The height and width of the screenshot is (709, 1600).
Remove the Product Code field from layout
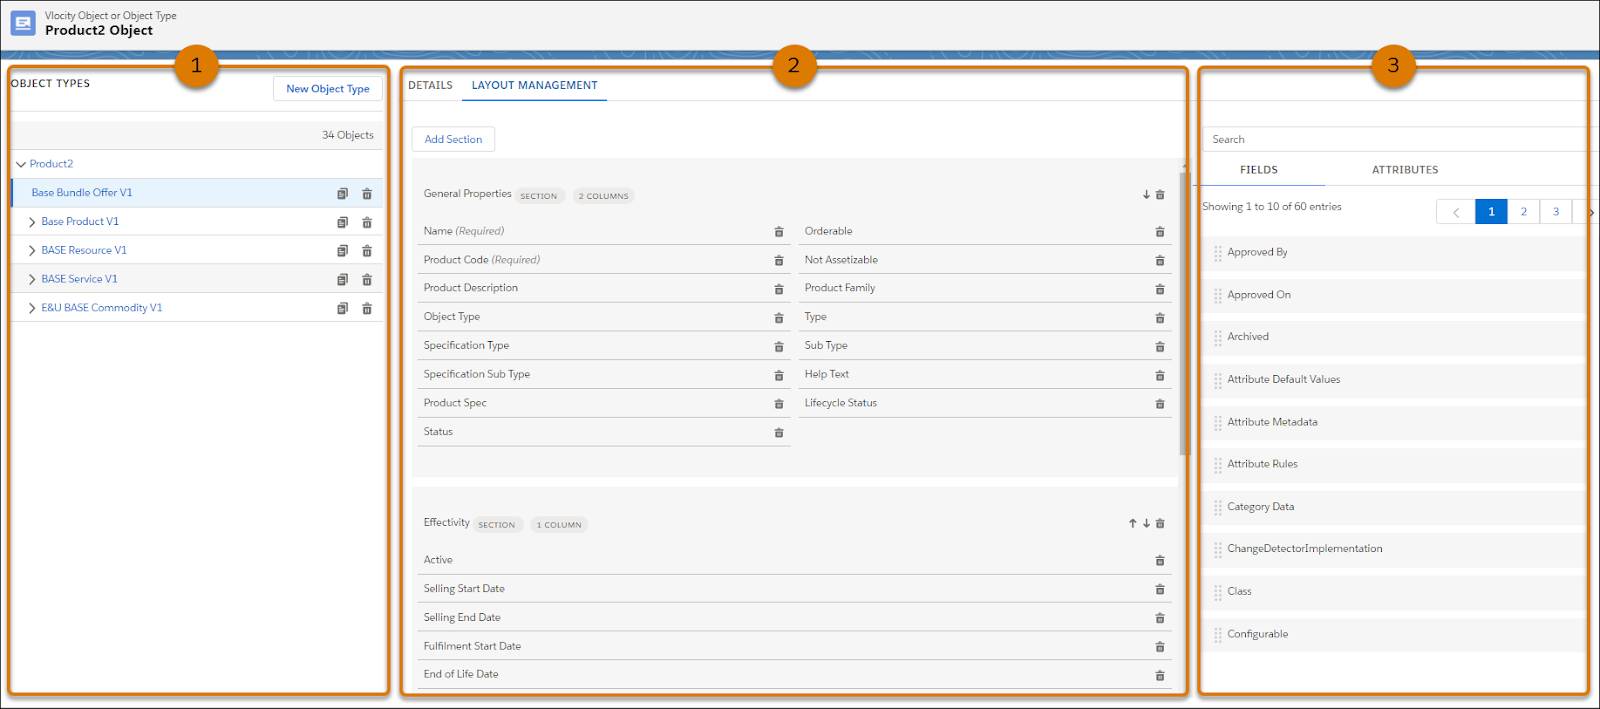[779, 261]
